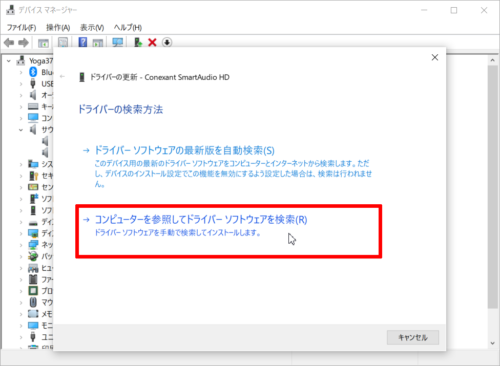
Task: Click the Properties toolbar icon
Action: (x=63, y=43)
